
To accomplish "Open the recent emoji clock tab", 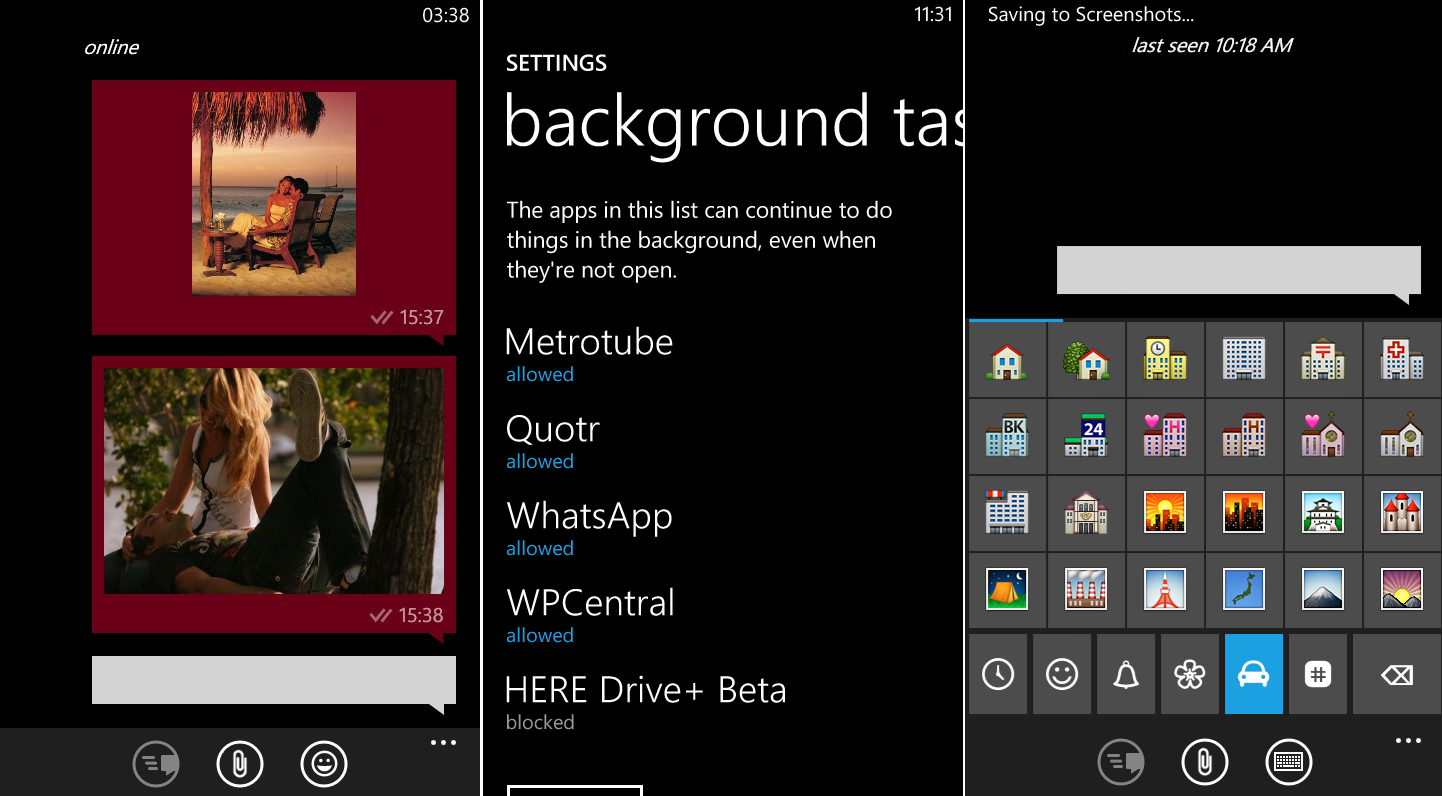I will coord(998,674).
